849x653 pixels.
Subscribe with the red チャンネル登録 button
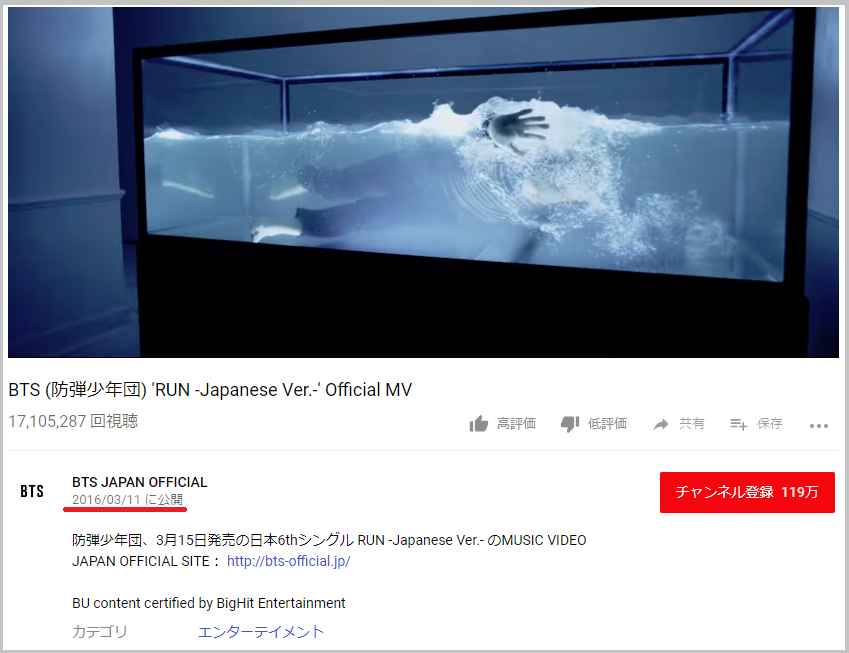pos(747,492)
